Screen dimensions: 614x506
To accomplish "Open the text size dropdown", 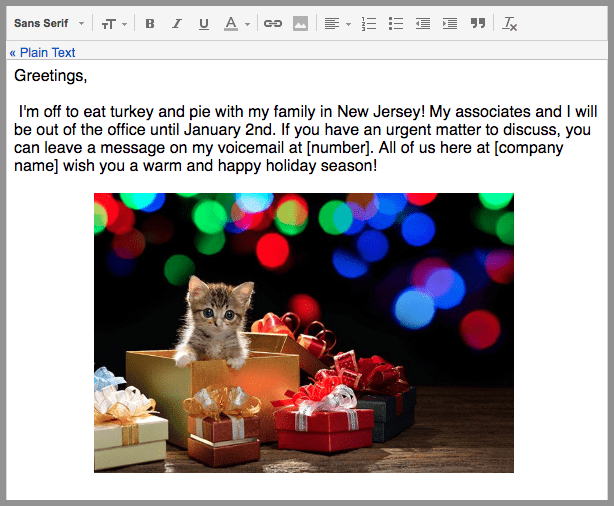I will pyautogui.click(x=113, y=23).
